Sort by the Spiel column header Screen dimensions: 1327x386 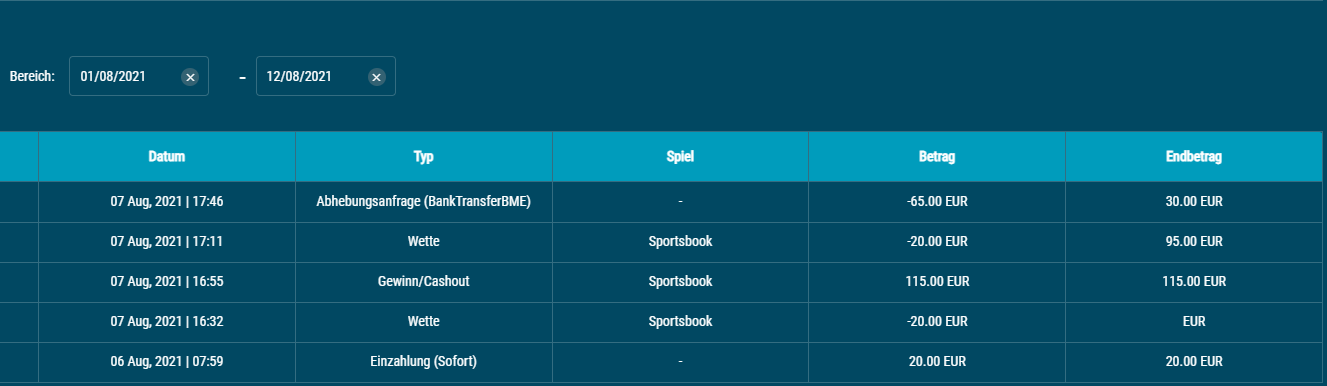click(680, 157)
